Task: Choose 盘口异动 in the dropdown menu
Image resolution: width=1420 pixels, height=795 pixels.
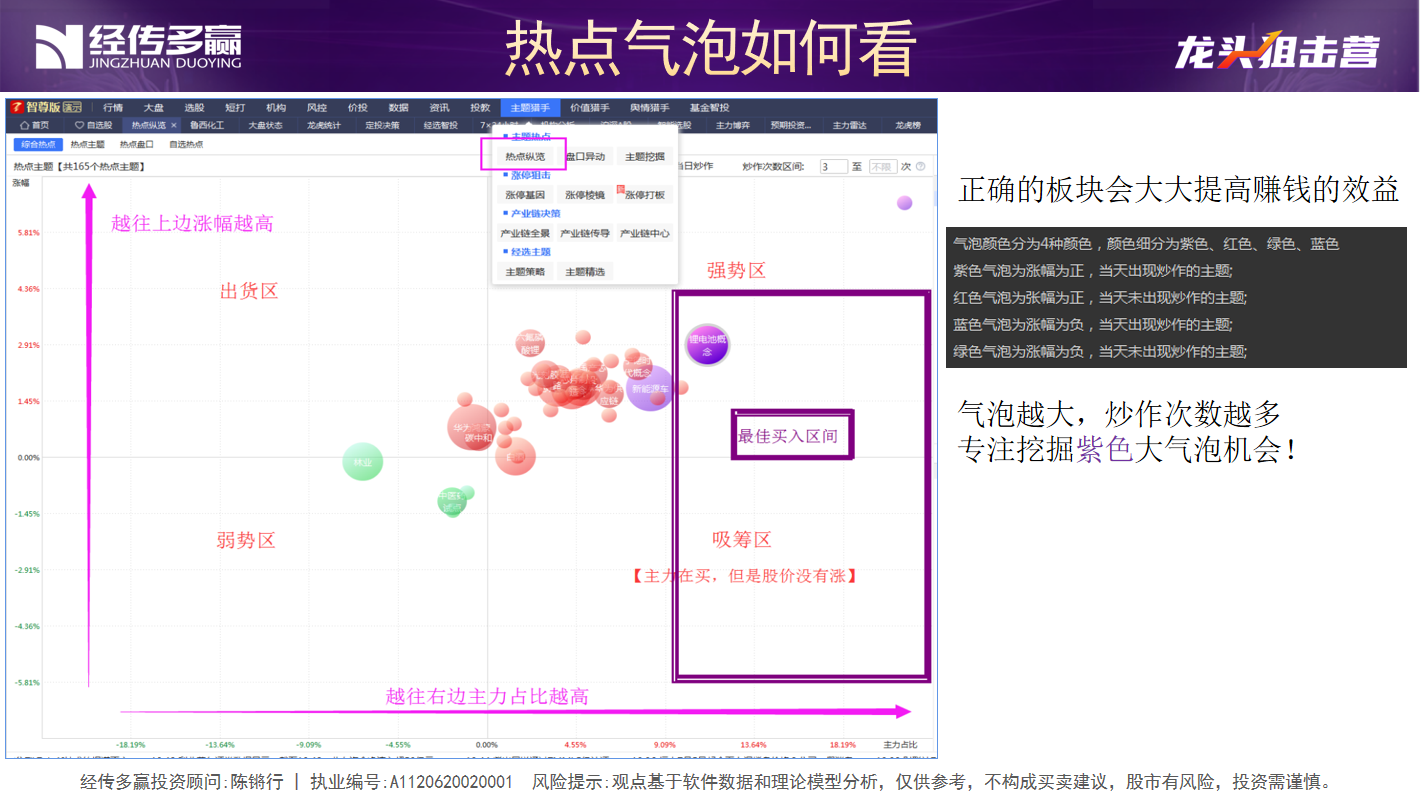Action: click(x=585, y=156)
